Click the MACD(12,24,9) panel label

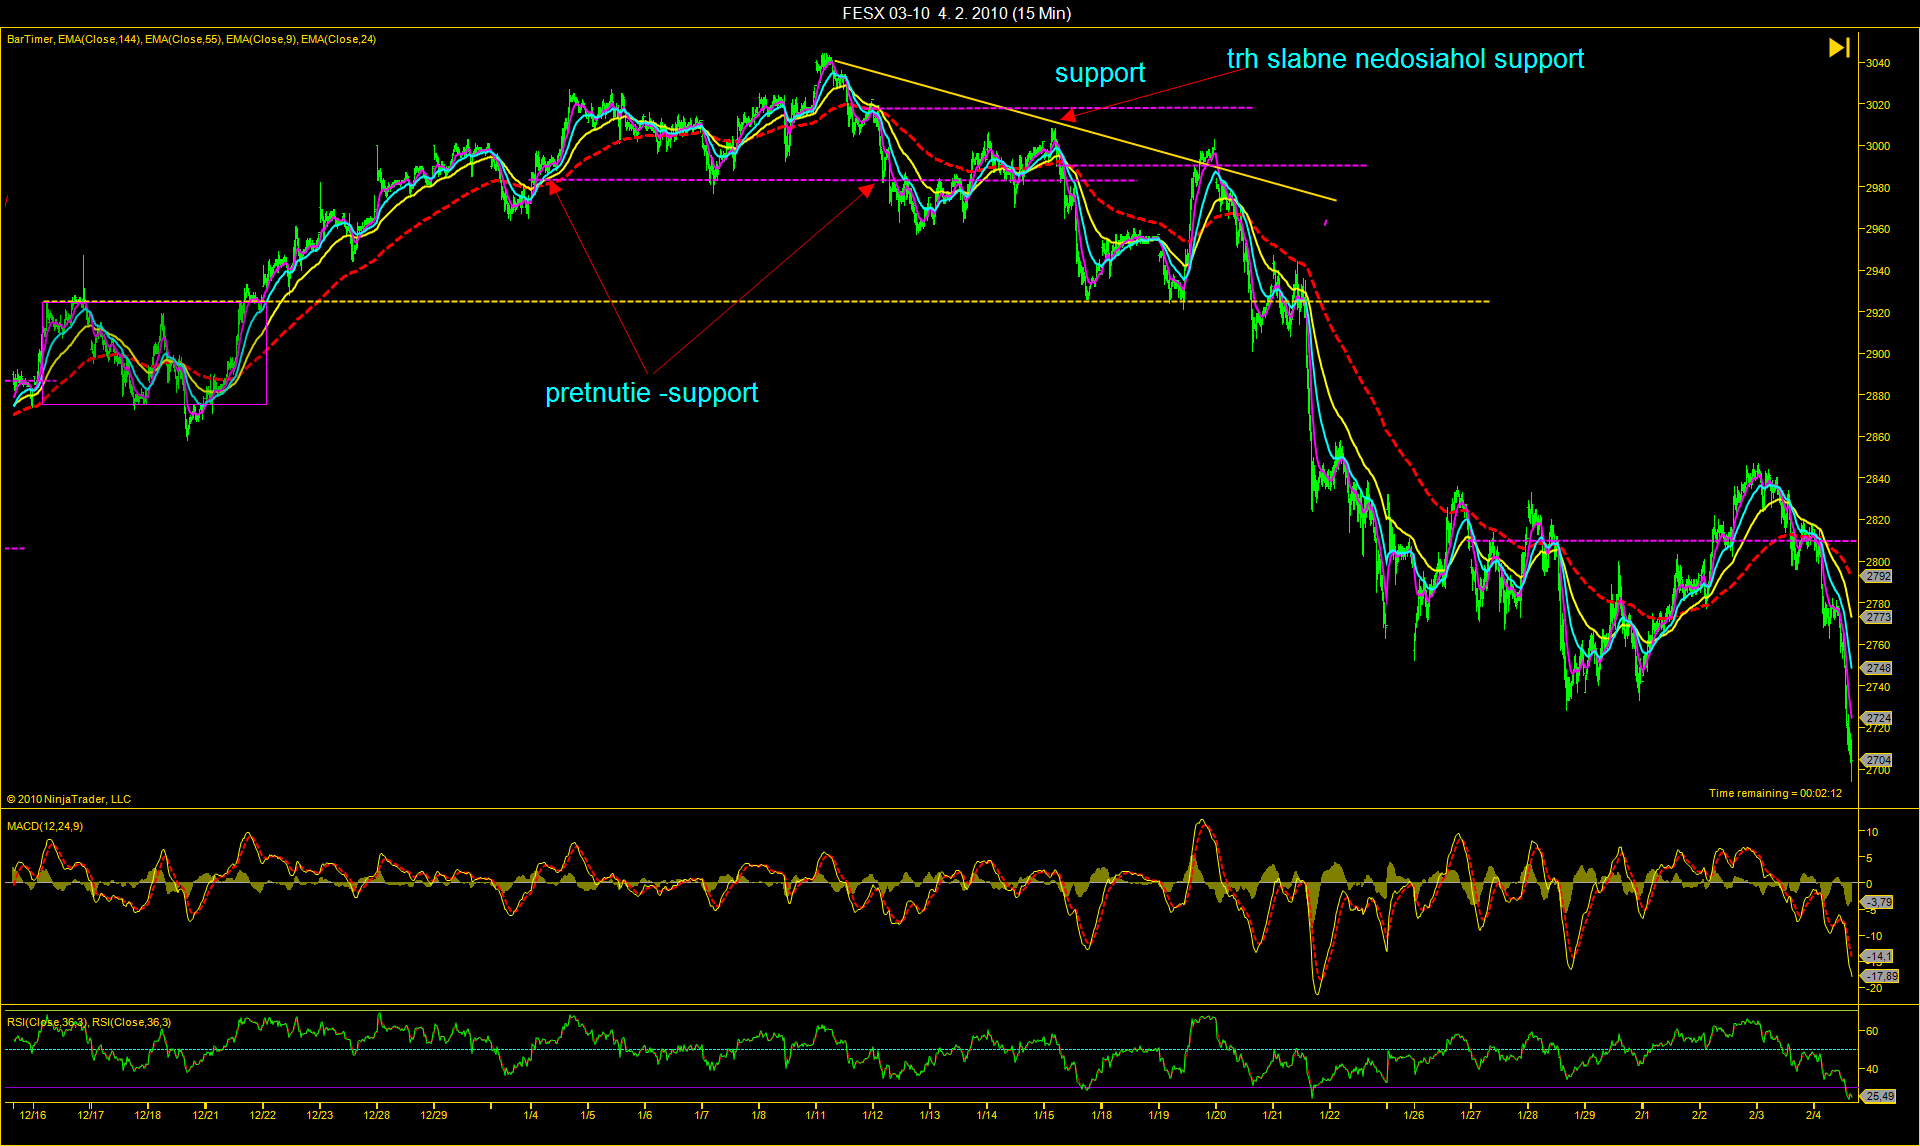coord(45,826)
